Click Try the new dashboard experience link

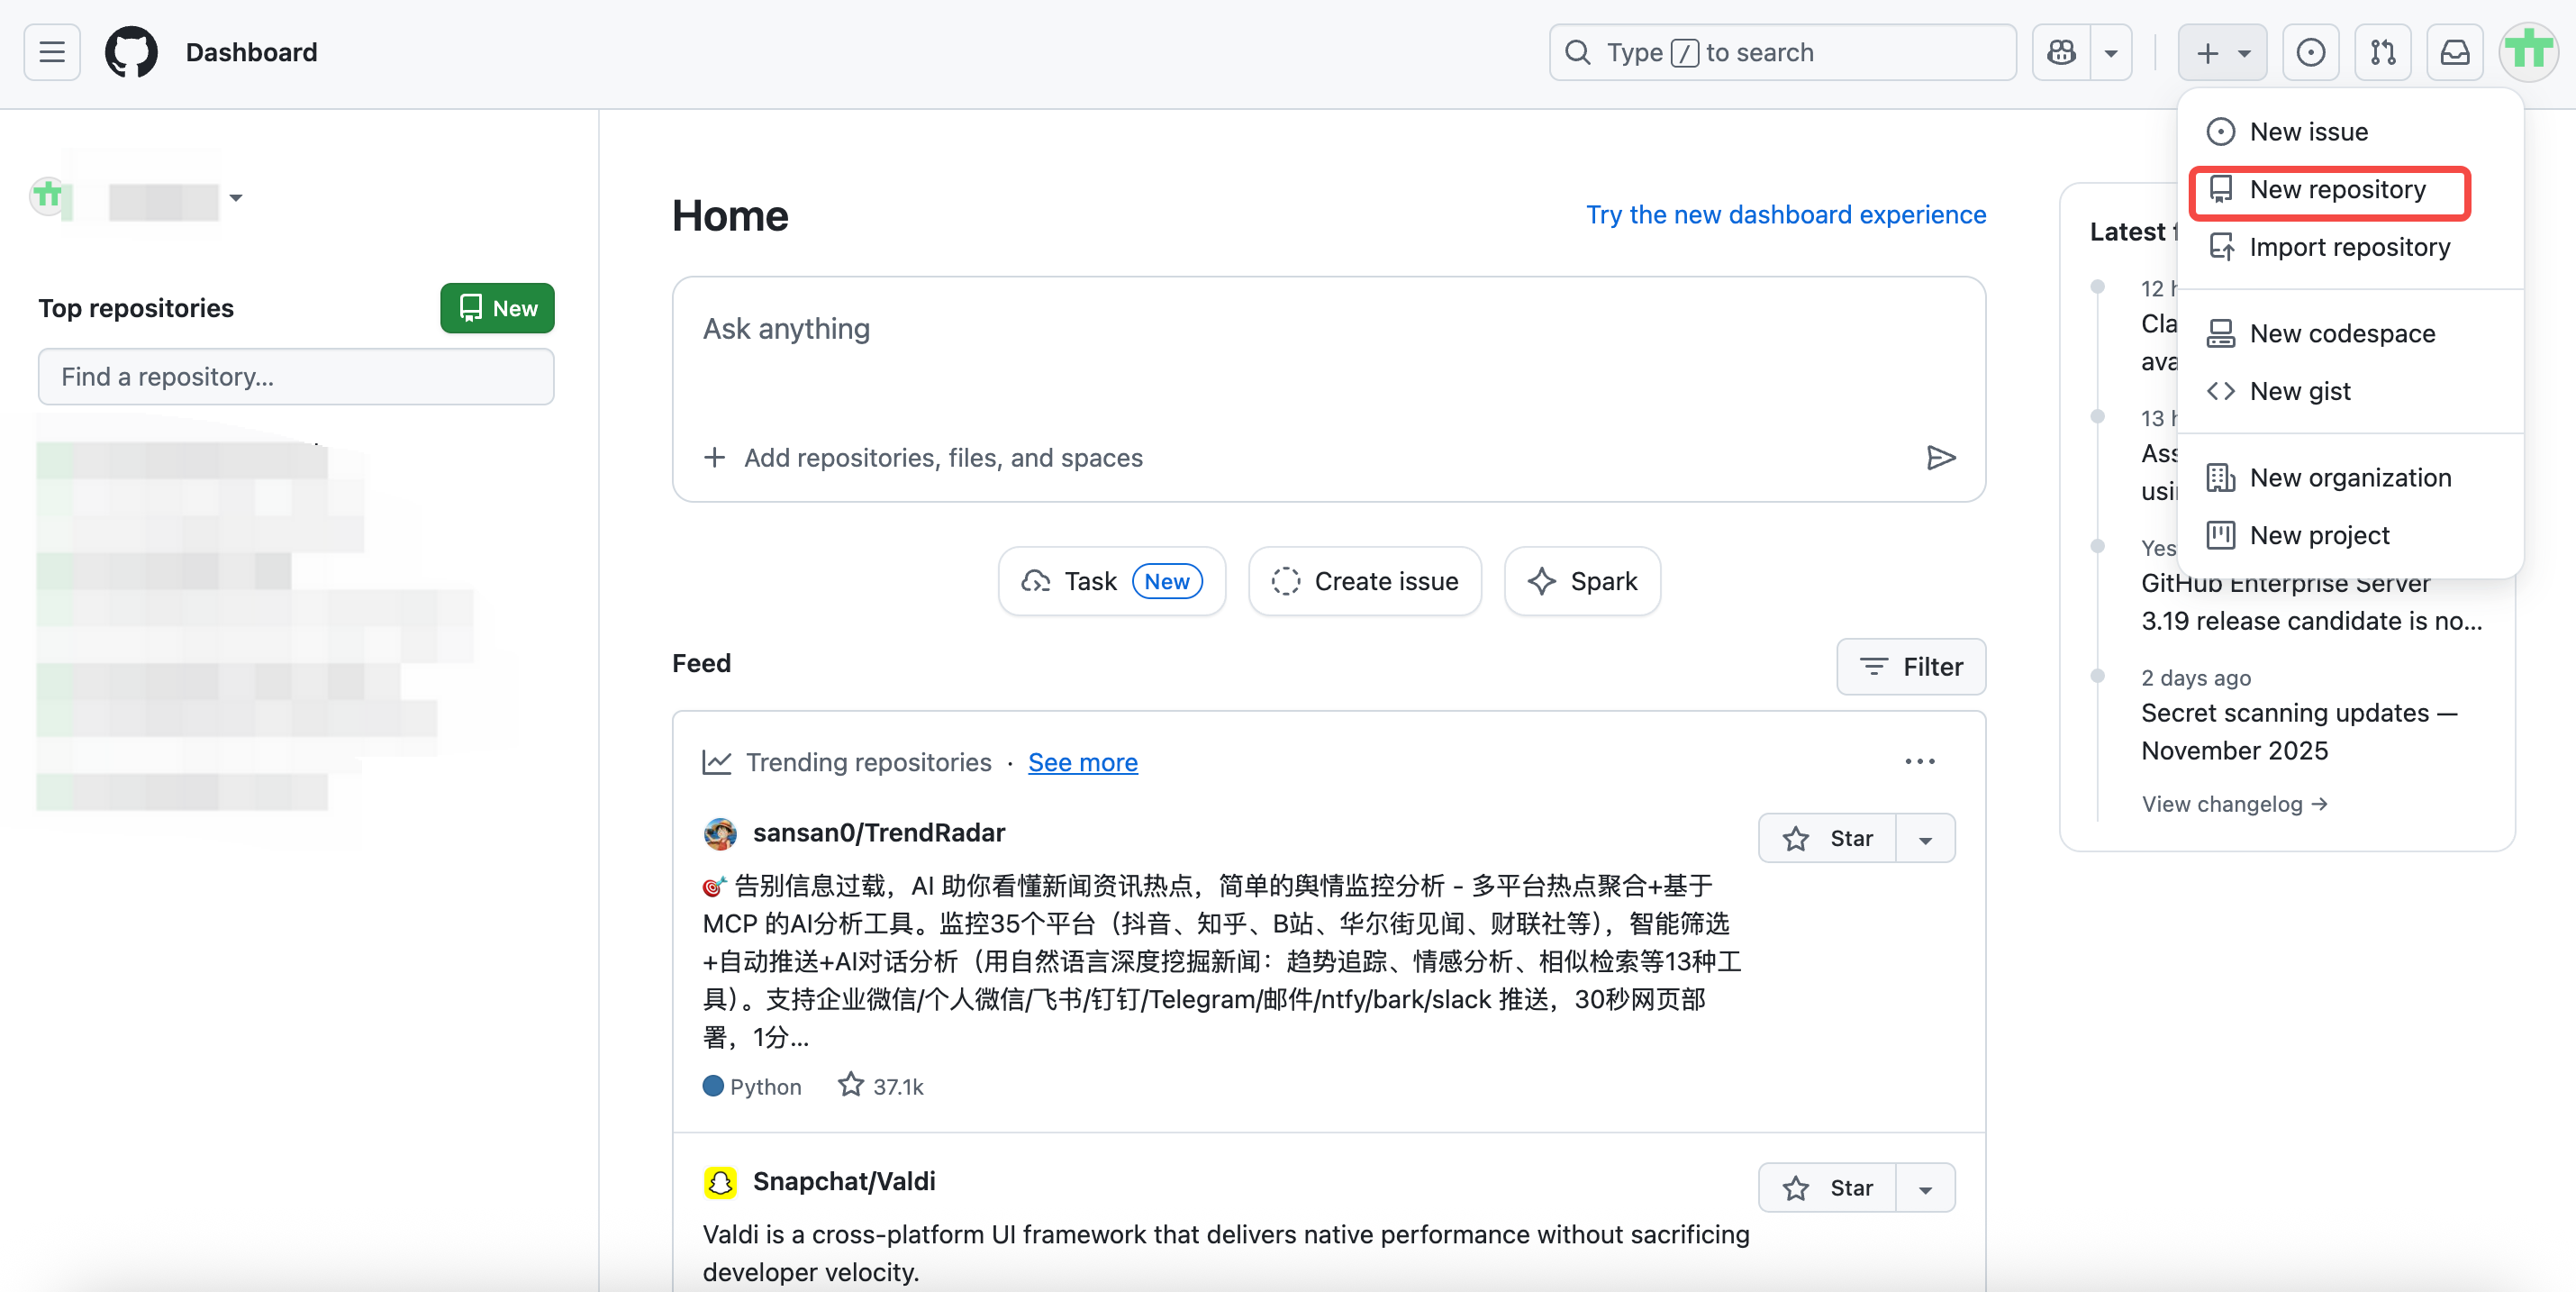click(1786, 215)
